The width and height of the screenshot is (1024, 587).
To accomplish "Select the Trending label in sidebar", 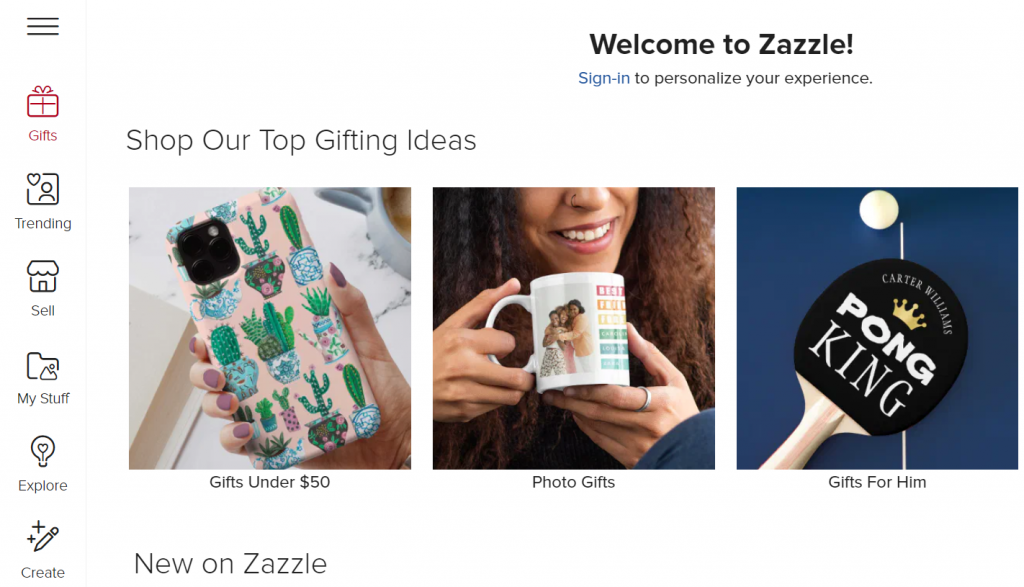I will pos(43,223).
